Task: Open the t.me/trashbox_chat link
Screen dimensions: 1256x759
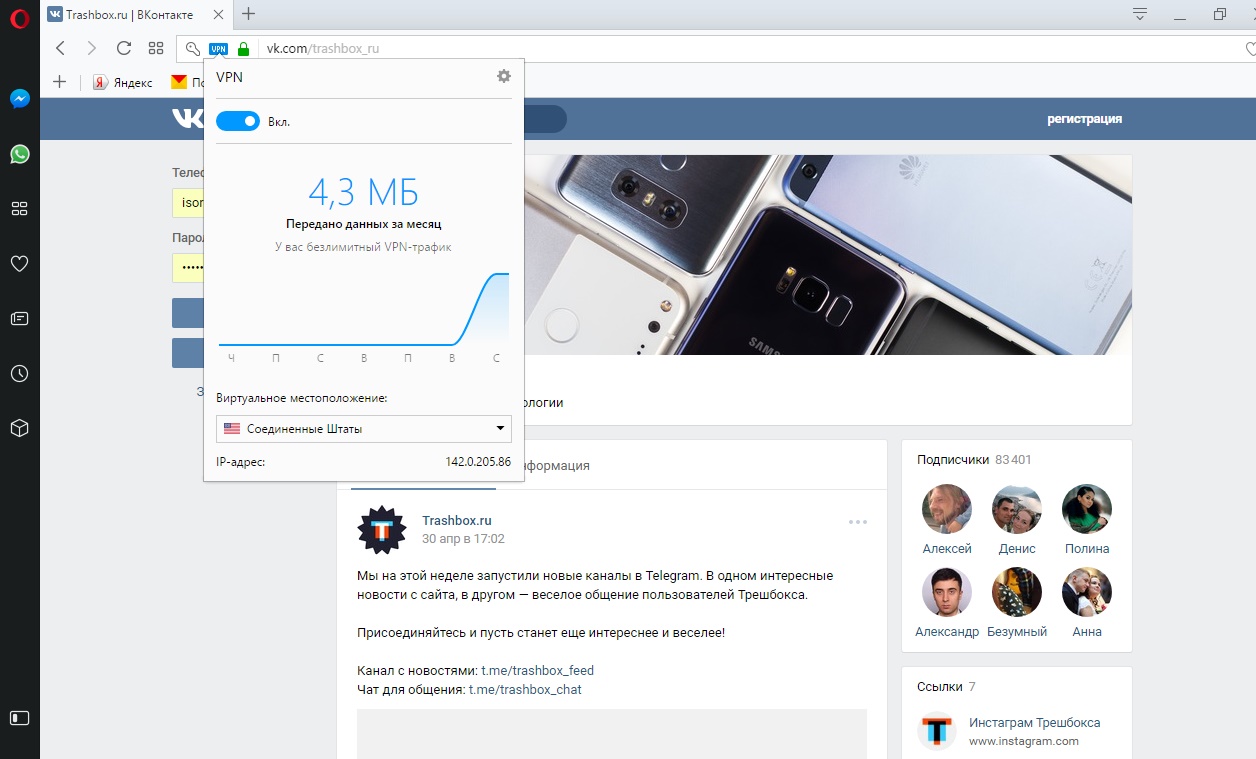Action: tap(525, 689)
